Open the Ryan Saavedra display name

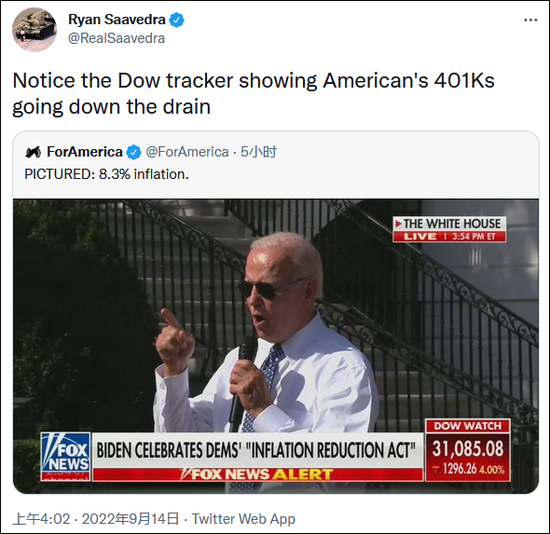117,19
